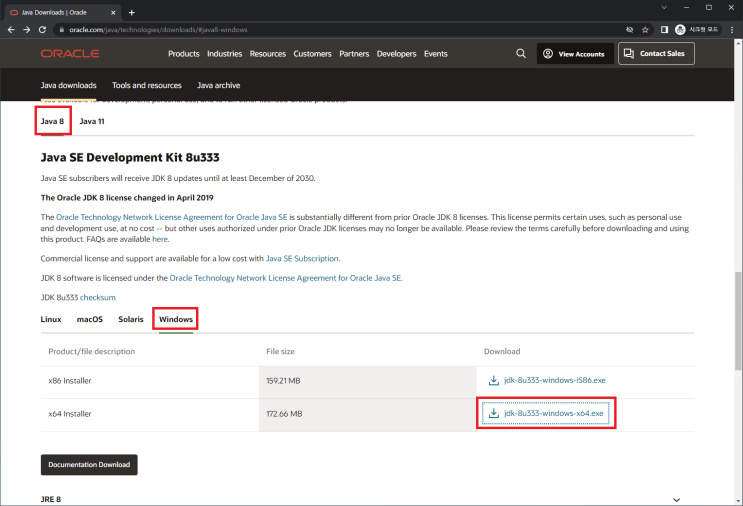Click the Oracle logo
This screenshot has width=743, height=506.
point(70,54)
